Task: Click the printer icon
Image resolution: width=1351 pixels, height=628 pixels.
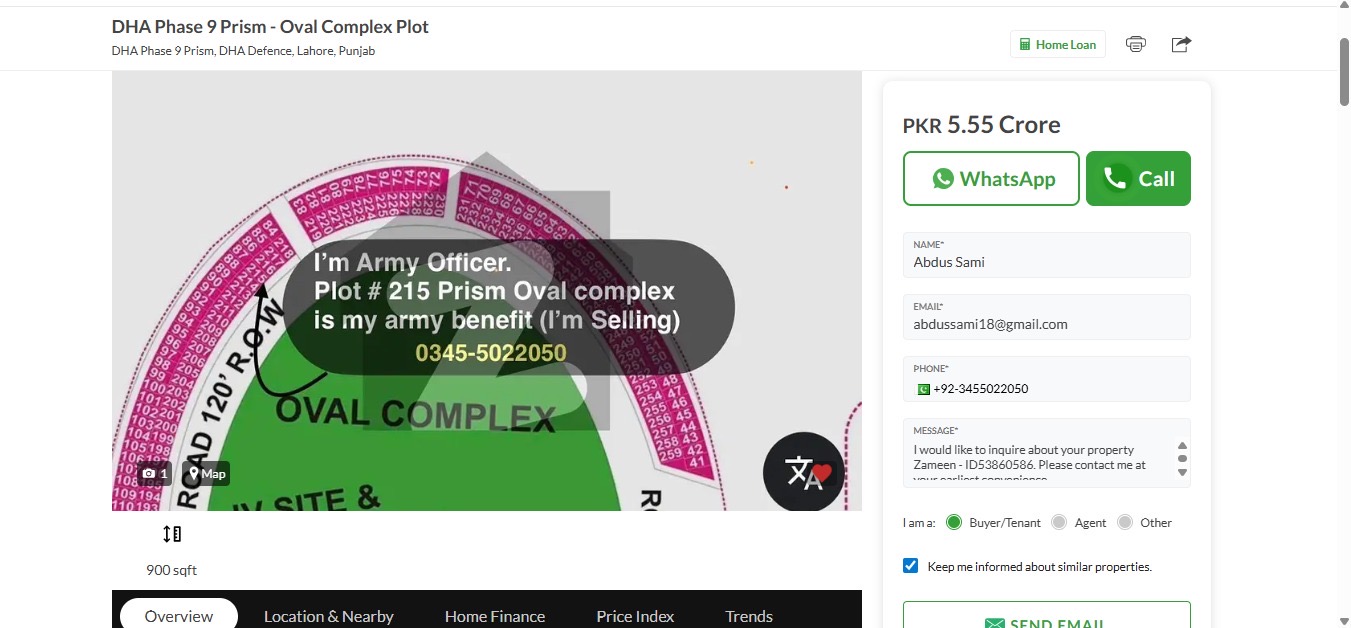Action: 1135,44
